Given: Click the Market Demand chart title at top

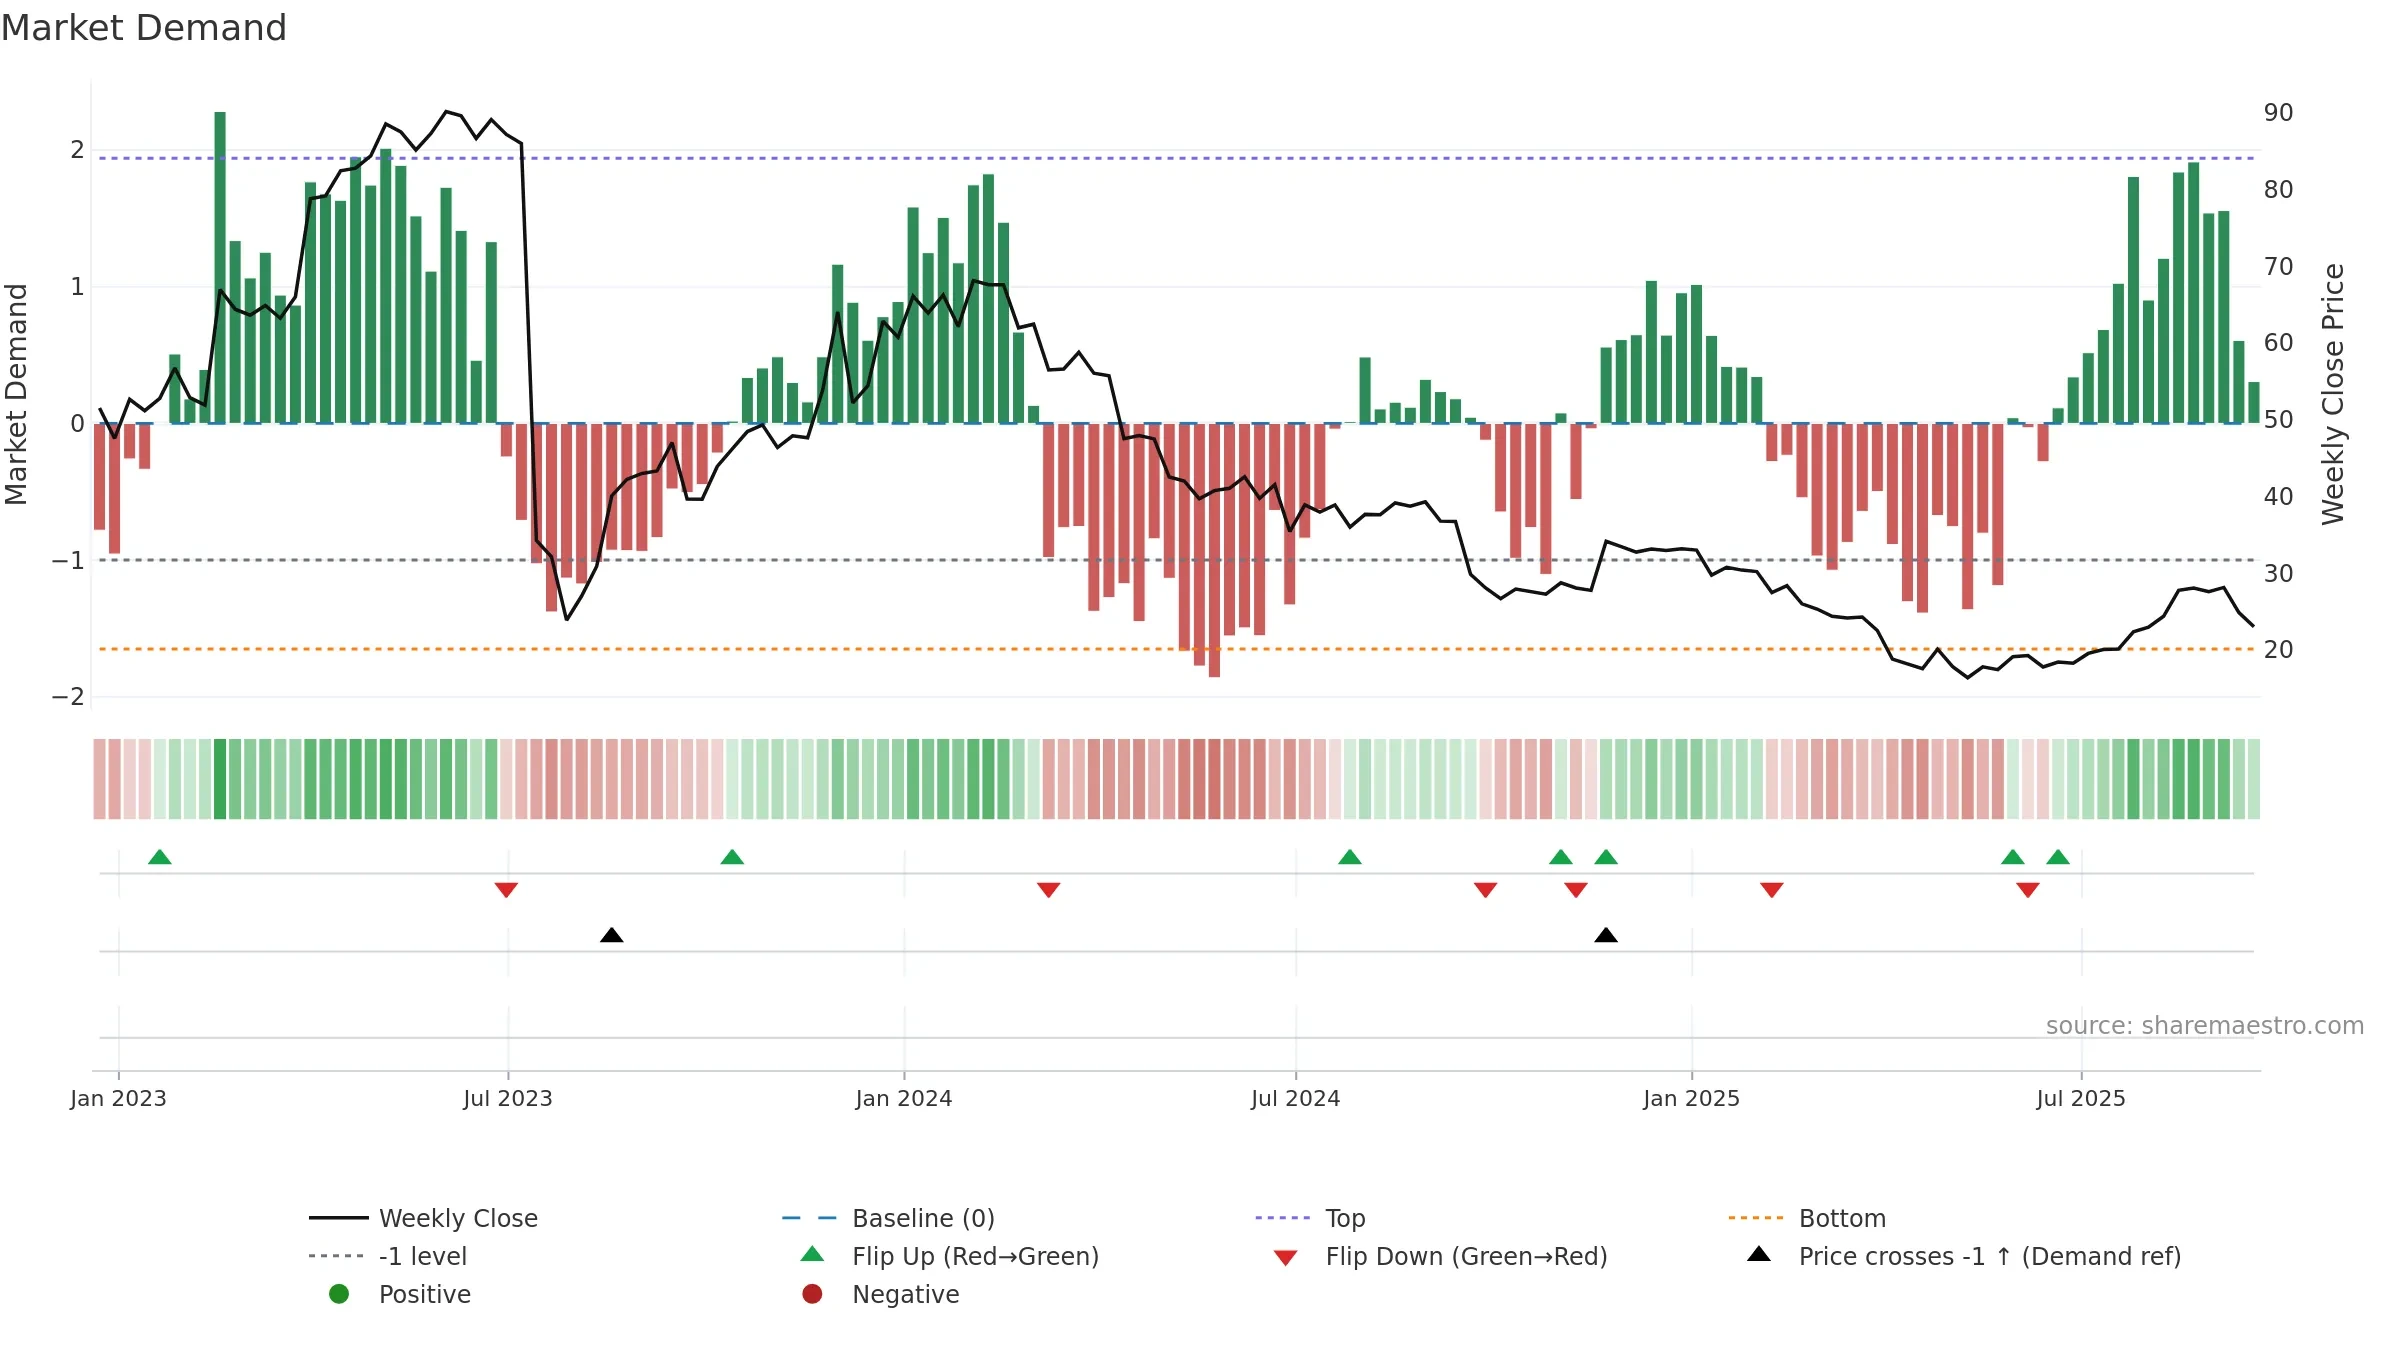Looking at the screenshot, I should (144, 28).
